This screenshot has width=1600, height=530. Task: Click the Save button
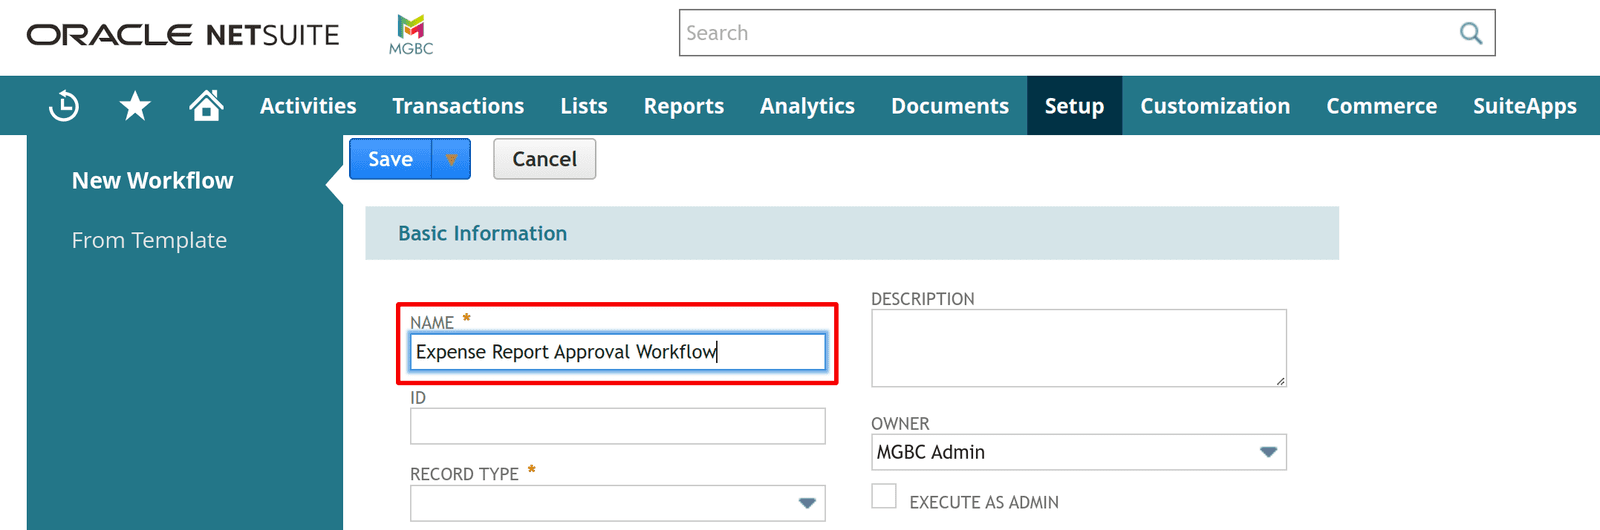(390, 159)
